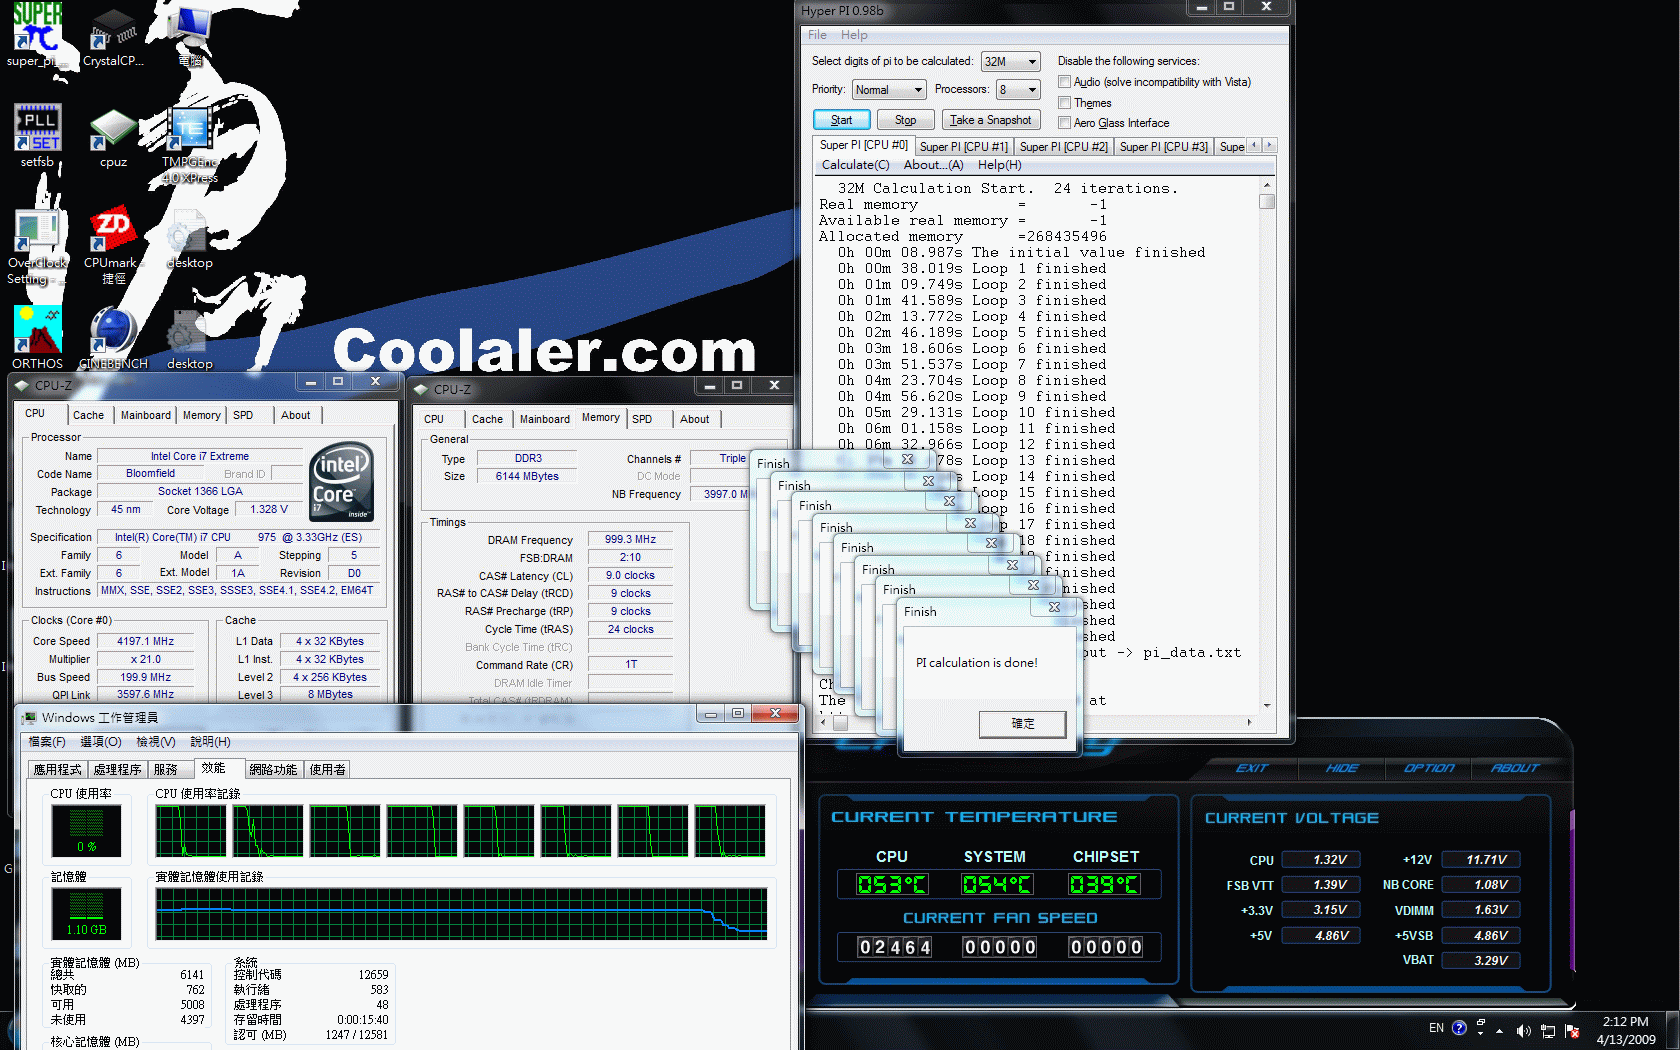Click the CPU 053°C temperature readout
The width and height of the screenshot is (1680, 1050).
coord(892,884)
